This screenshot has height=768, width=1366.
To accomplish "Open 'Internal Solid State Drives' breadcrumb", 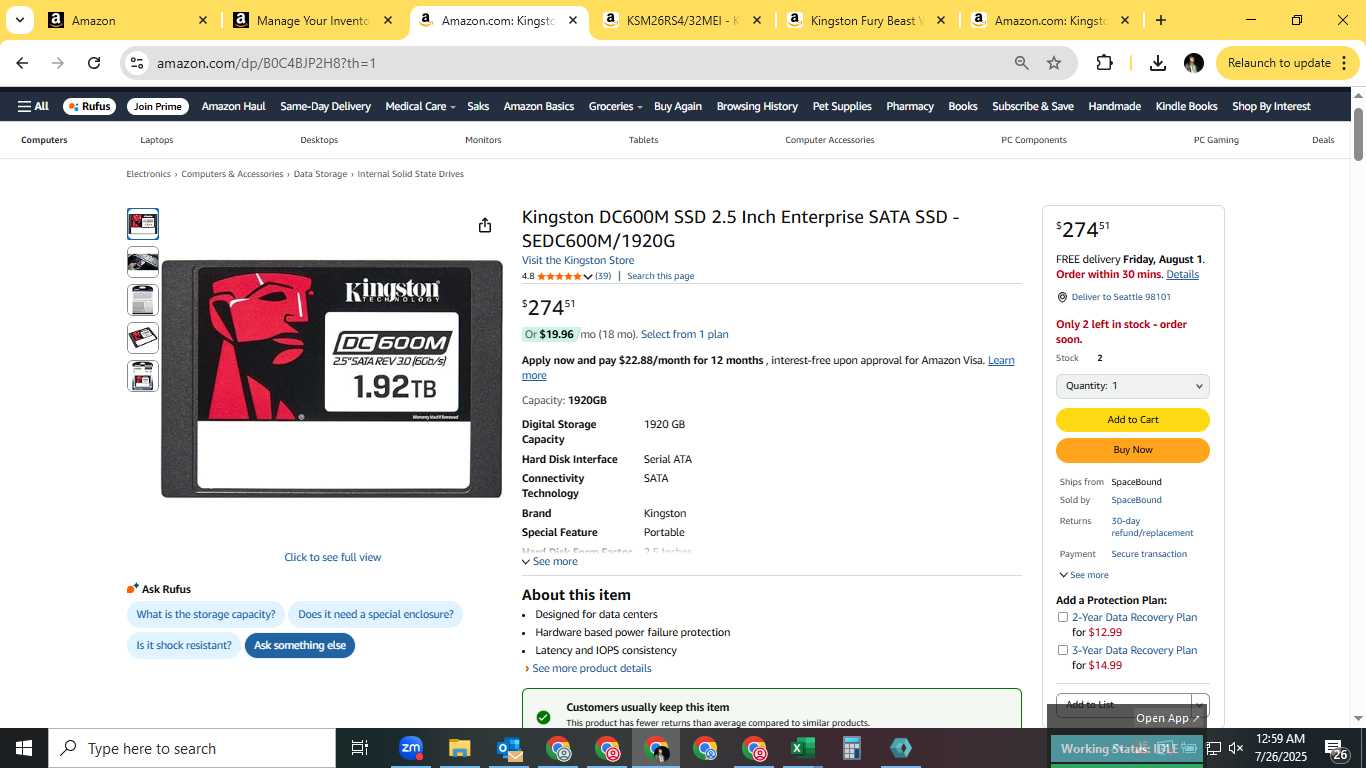I will (x=410, y=174).
